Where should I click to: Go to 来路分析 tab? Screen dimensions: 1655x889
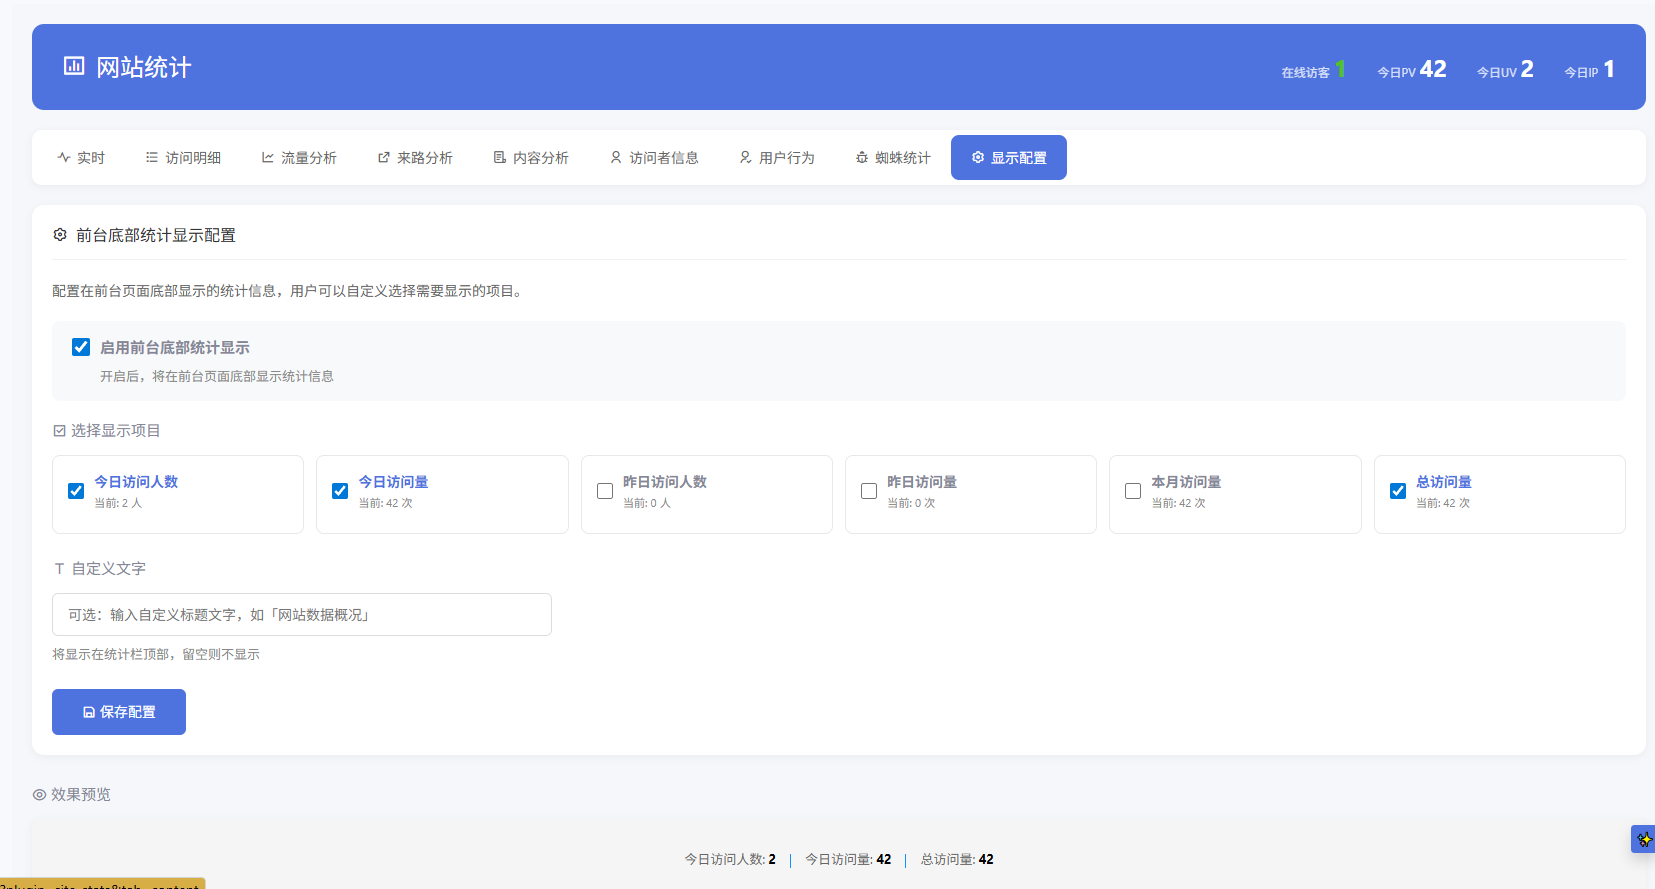[x=415, y=158]
